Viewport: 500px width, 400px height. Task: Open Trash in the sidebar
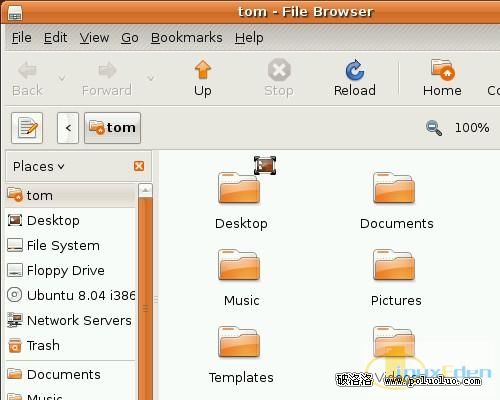(x=70, y=345)
